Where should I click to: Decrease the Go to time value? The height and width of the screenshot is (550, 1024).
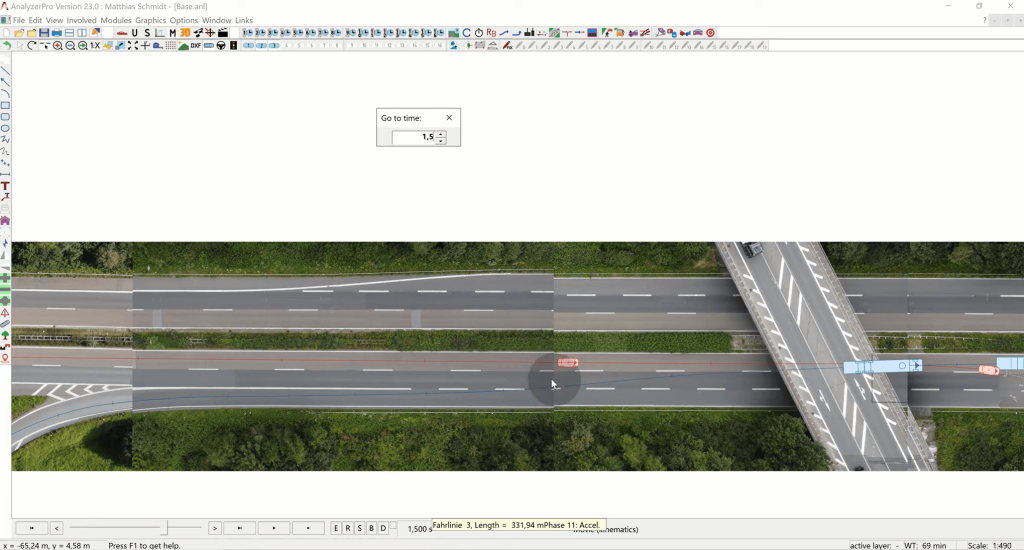(x=441, y=141)
